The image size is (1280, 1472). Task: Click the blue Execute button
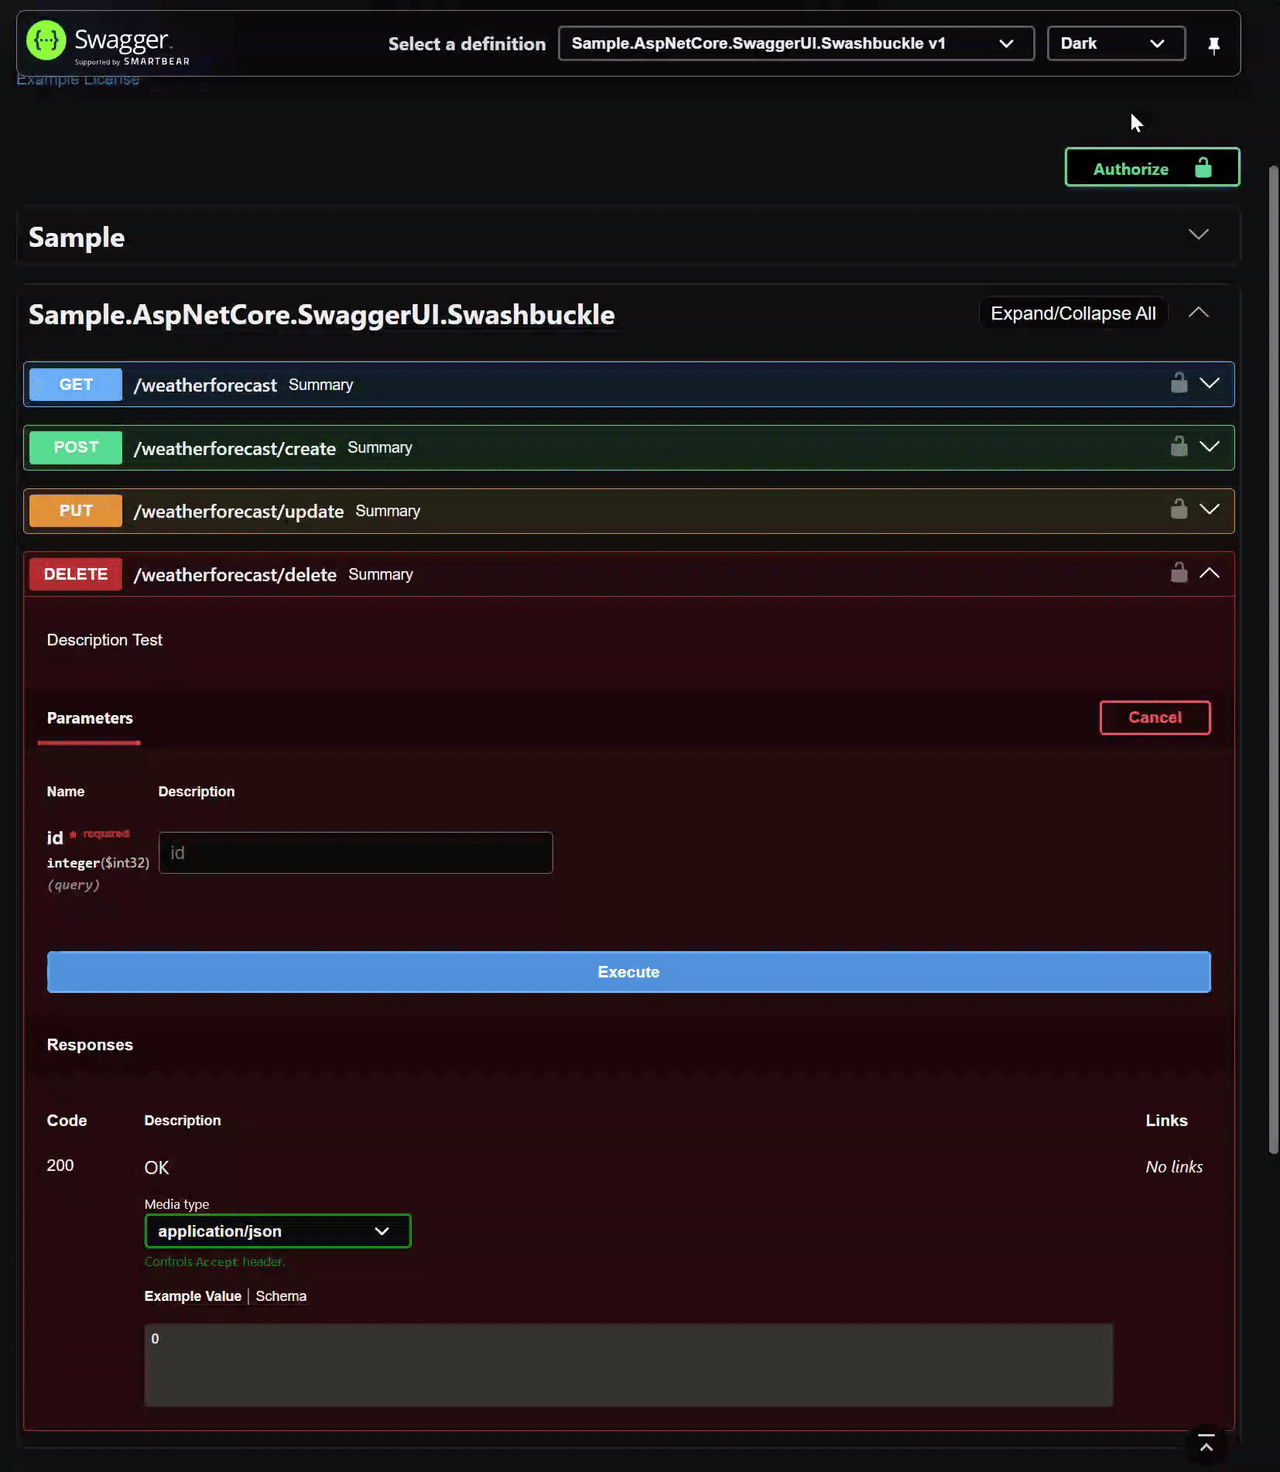[x=629, y=972]
